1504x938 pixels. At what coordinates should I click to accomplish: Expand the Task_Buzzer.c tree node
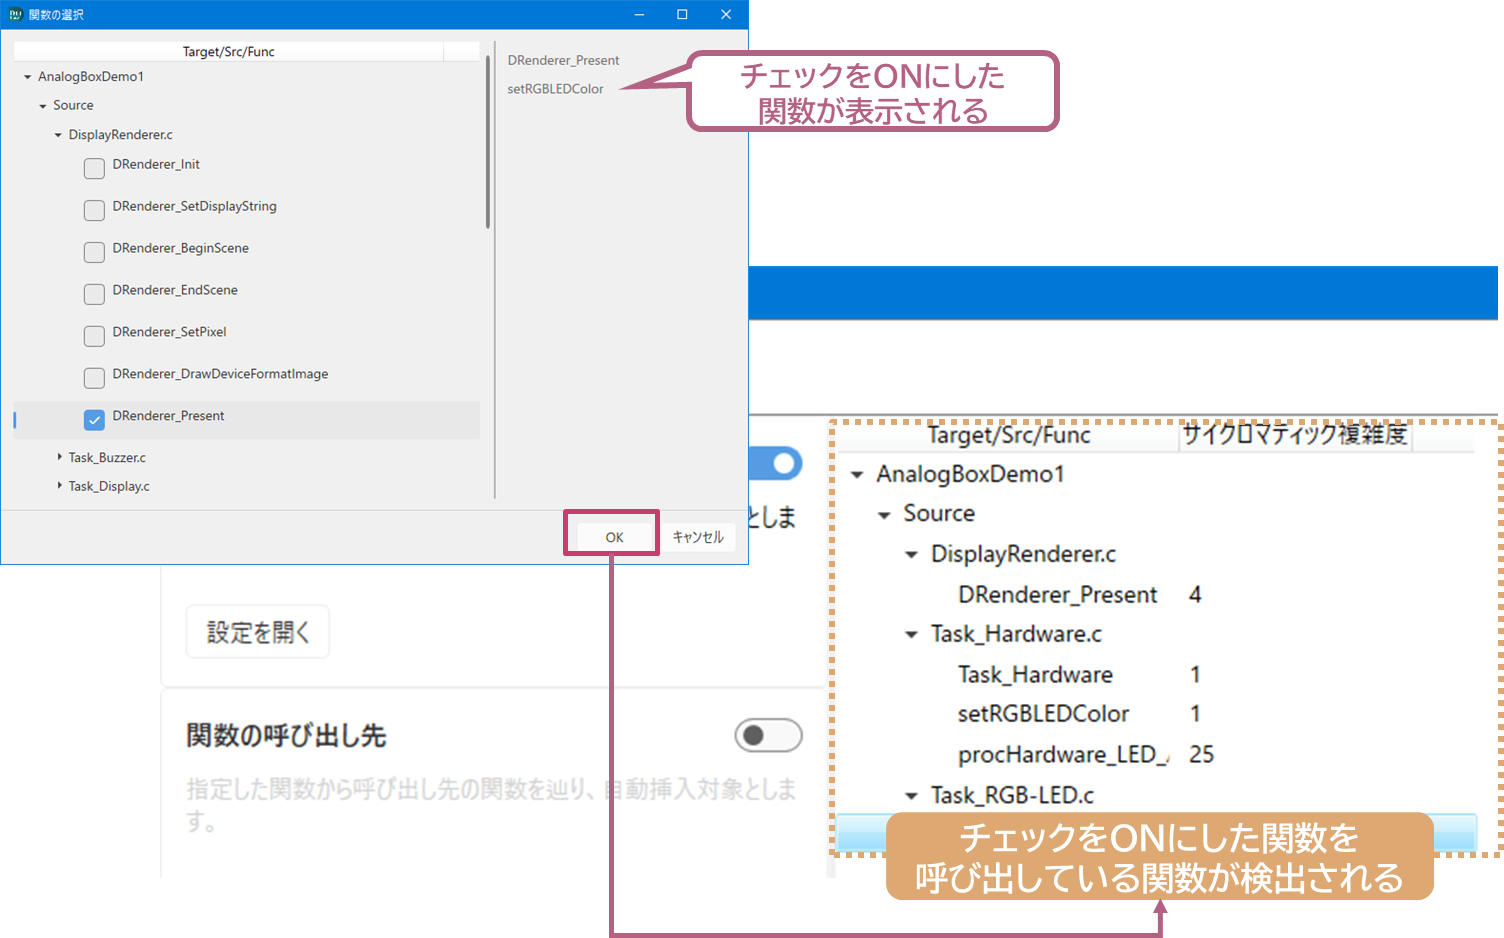coord(59,457)
